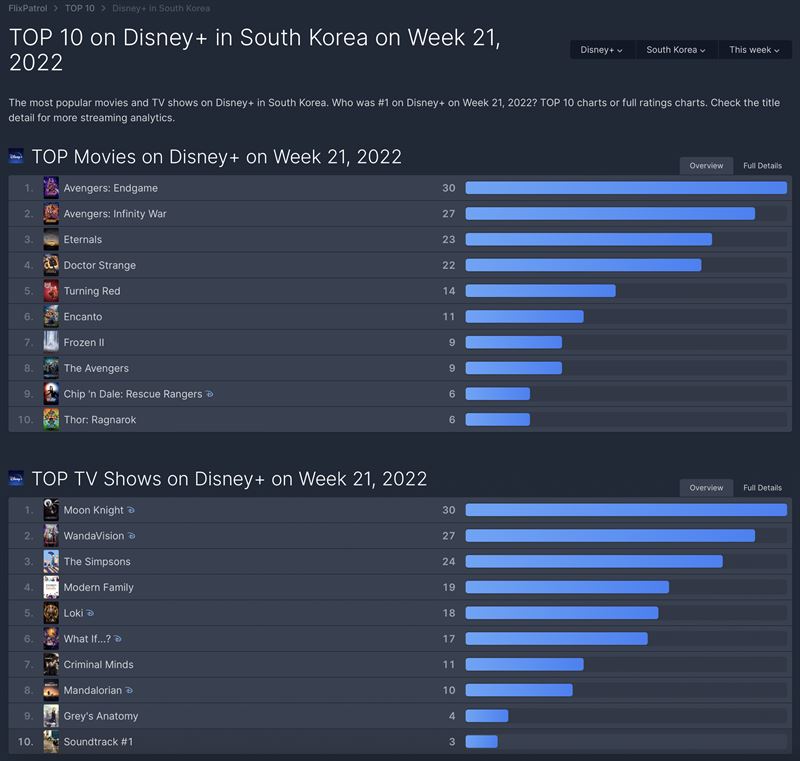The height and width of the screenshot is (761, 800).
Task: Expand the South Korea country dropdown
Action: point(676,50)
